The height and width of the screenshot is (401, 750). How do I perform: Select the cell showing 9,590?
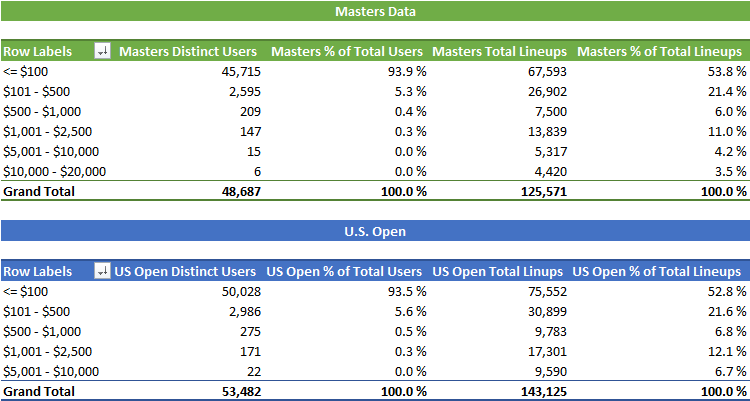[x=551, y=372]
